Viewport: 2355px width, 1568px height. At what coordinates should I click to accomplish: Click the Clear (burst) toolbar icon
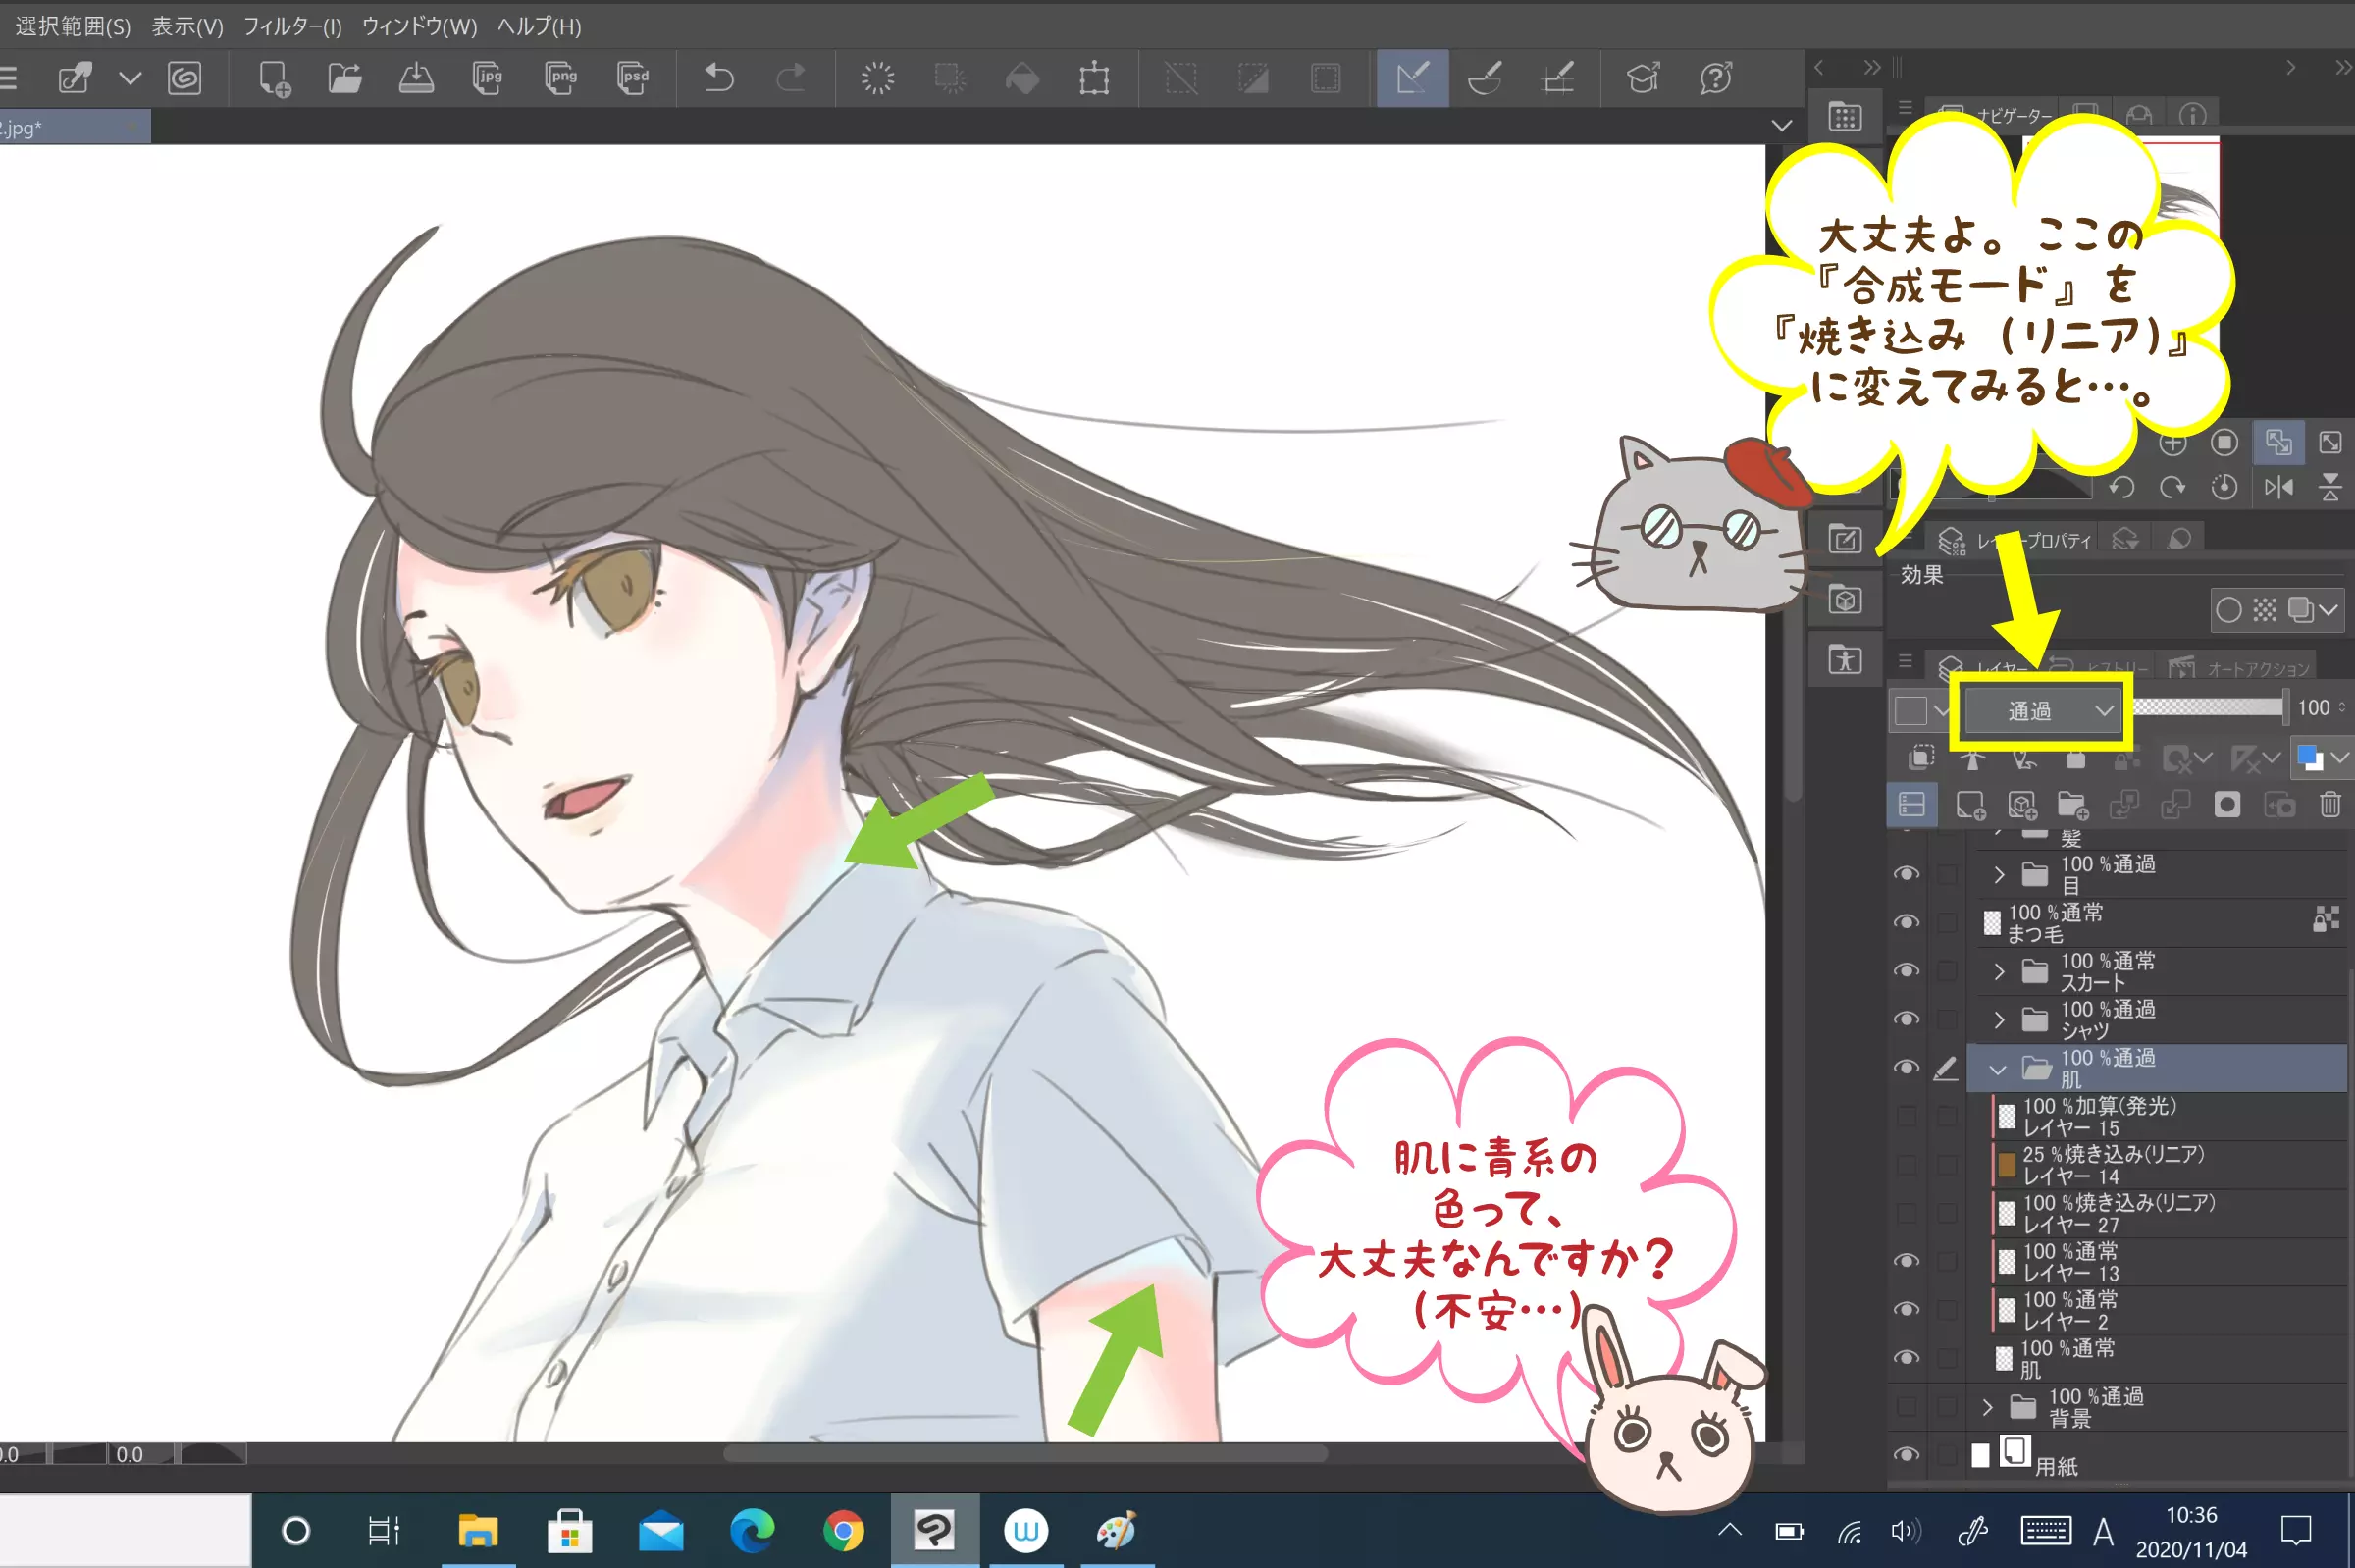877,78
